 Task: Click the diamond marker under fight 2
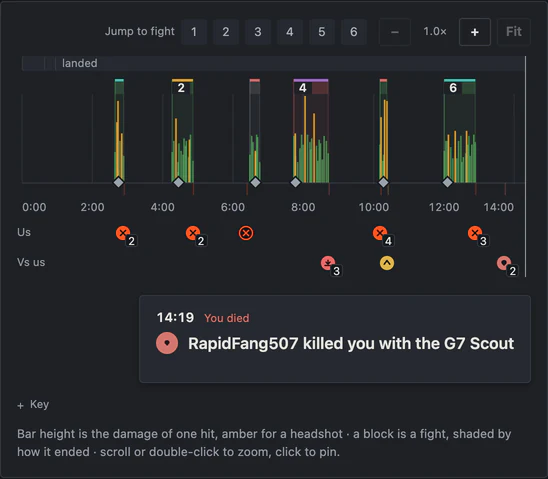pyautogui.click(x=179, y=182)
